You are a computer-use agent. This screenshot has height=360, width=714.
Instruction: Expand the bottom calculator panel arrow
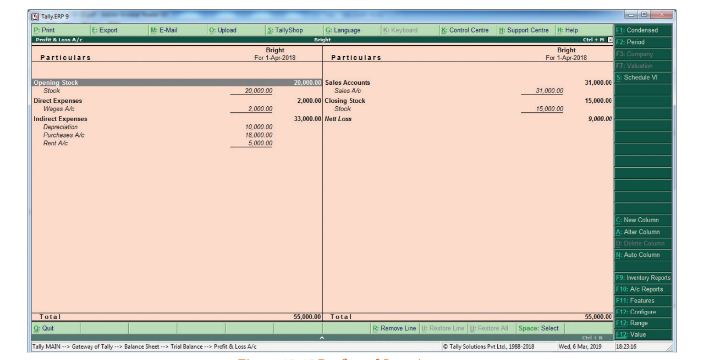click(x=322, y=338)
